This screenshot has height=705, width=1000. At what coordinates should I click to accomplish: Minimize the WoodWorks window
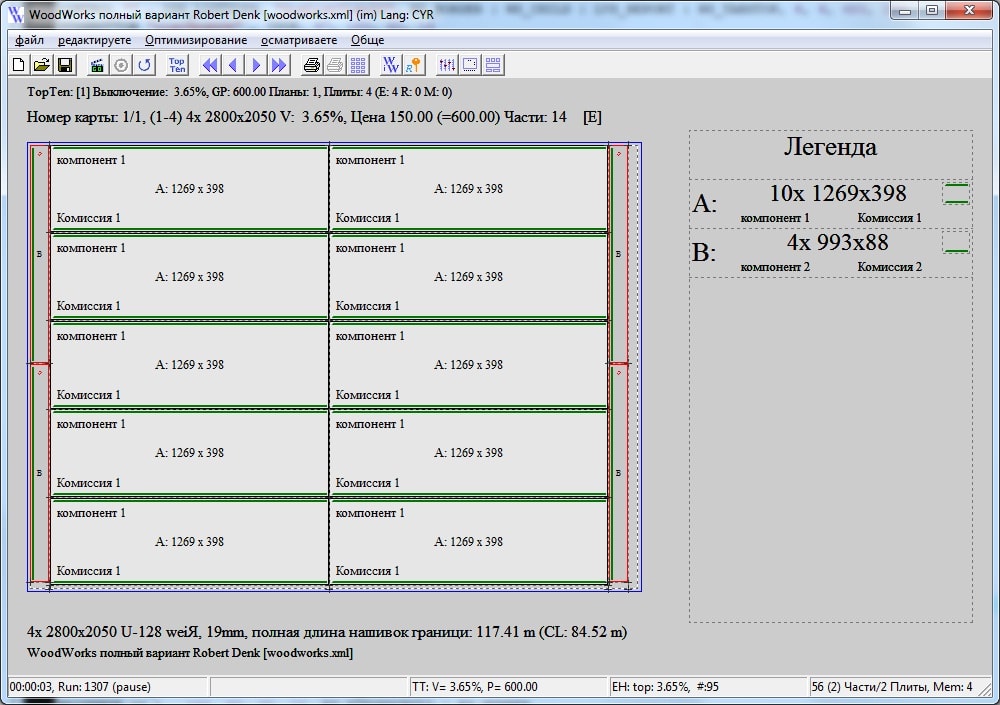(x=904, y=11)
